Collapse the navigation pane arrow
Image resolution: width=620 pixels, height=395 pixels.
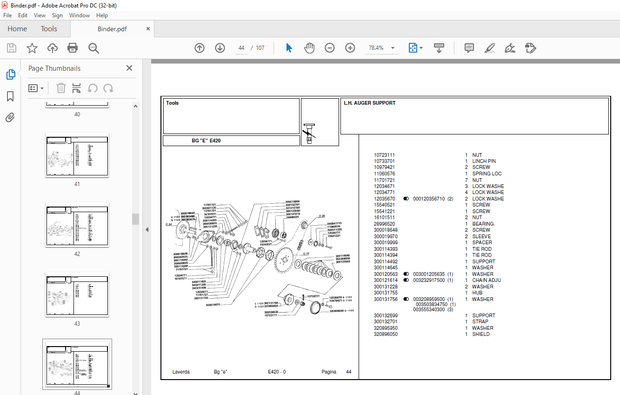[147, 229]
